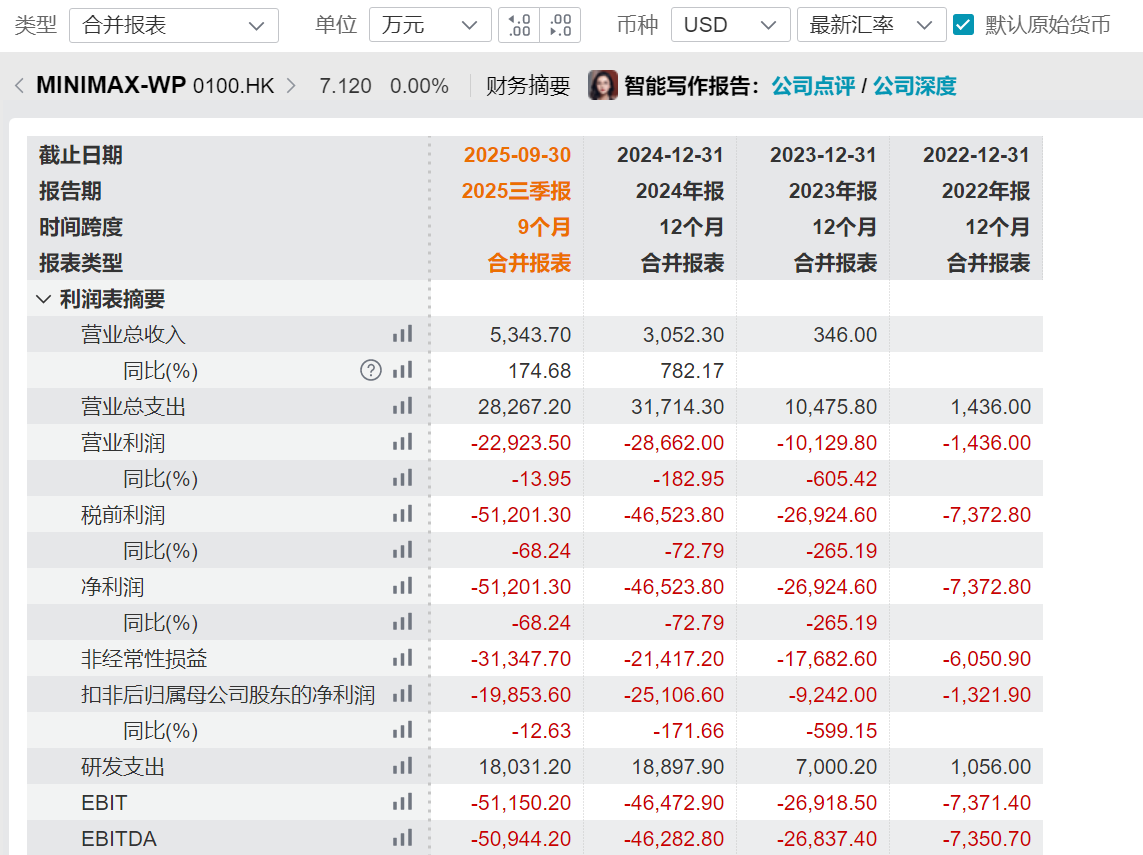Go to the next stock arrow
Image resolution: width=1143 pixels, height=855 pixels.
(291, 86)
